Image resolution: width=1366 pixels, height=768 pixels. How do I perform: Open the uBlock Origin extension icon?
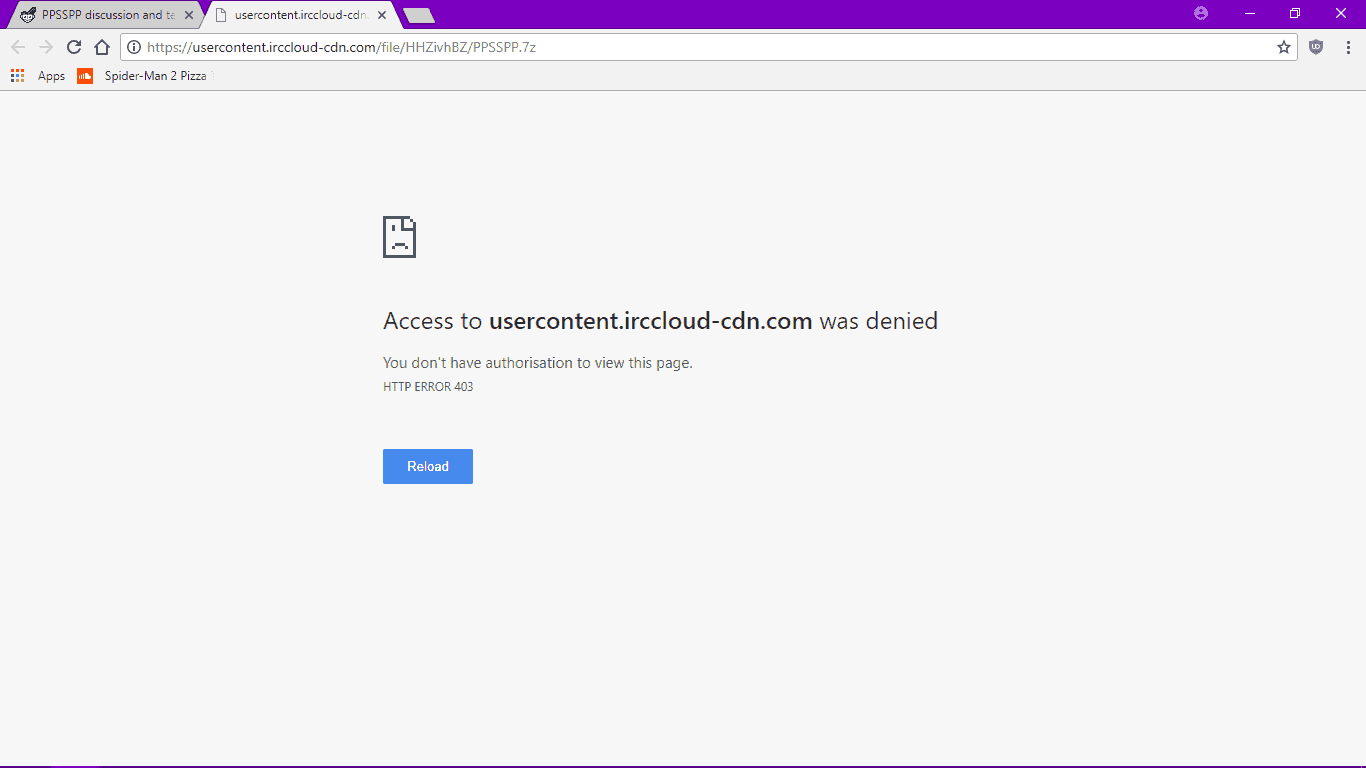coord(1316,47)
